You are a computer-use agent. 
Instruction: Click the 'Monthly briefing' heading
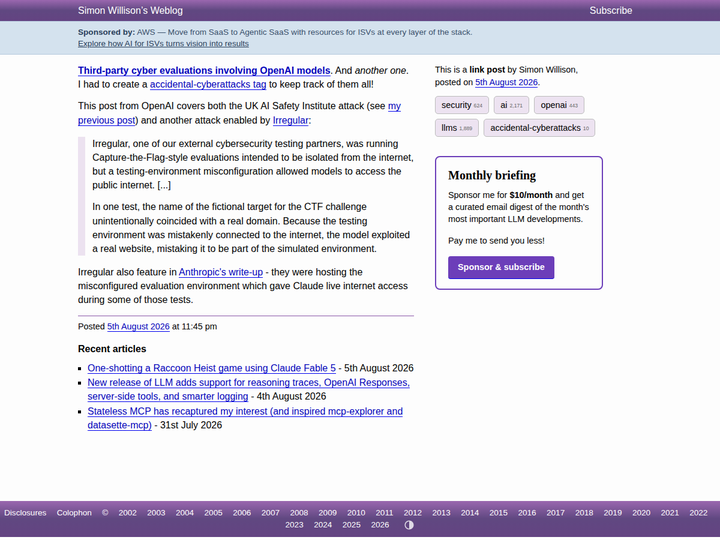(x=492, y=175)
